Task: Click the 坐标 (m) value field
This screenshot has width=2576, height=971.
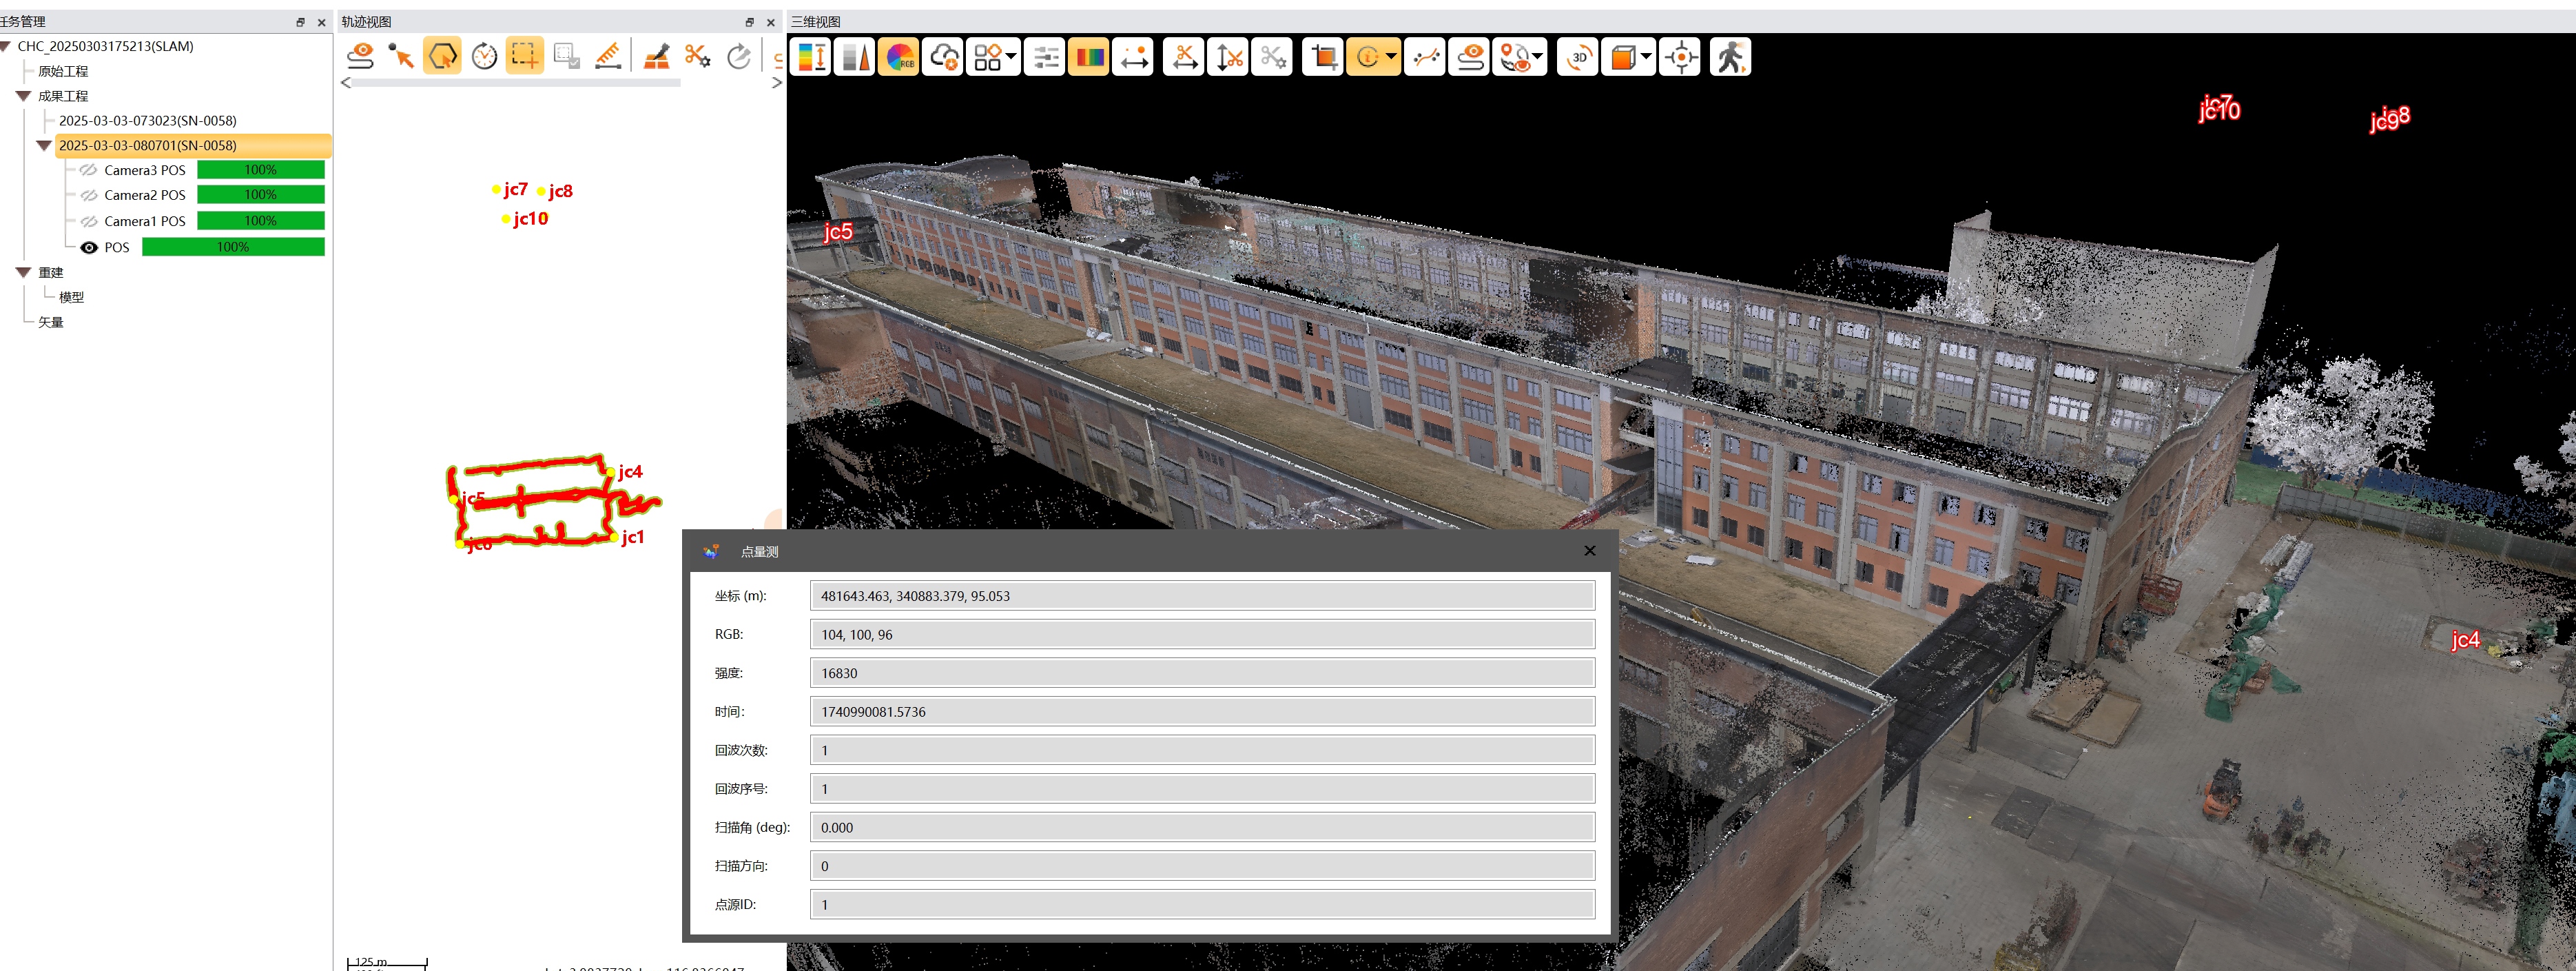Action: pyautogui.click(x=1202, y=596)
